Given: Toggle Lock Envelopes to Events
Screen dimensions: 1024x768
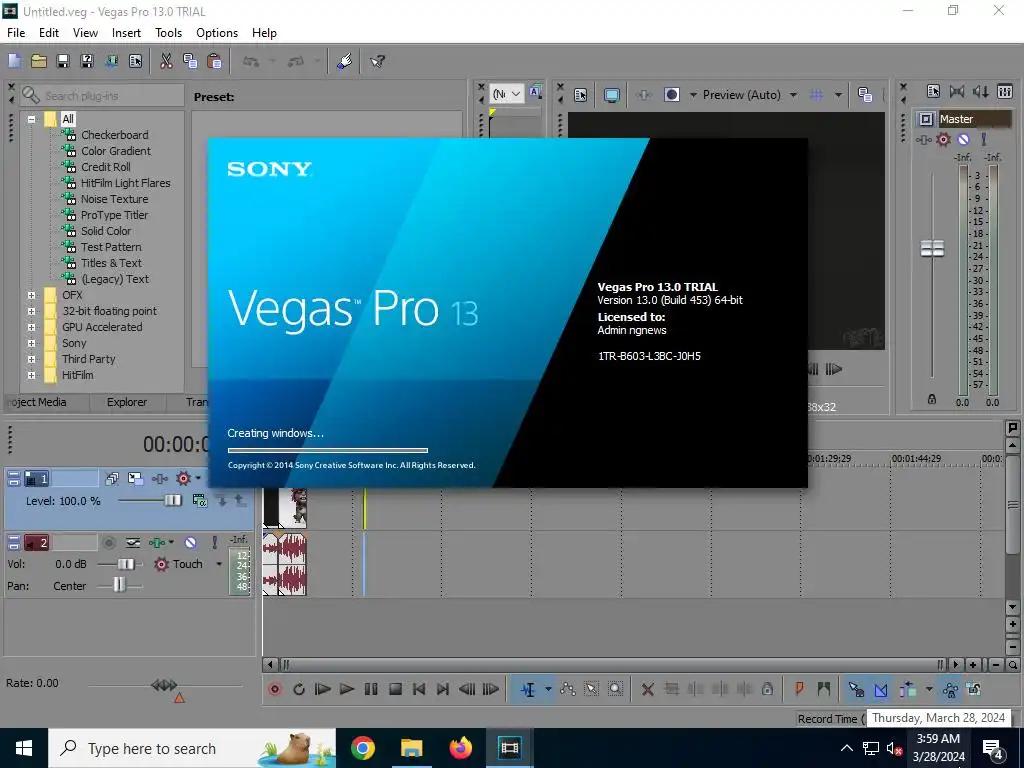Looking at the screenshot, I should click(951, 689).
